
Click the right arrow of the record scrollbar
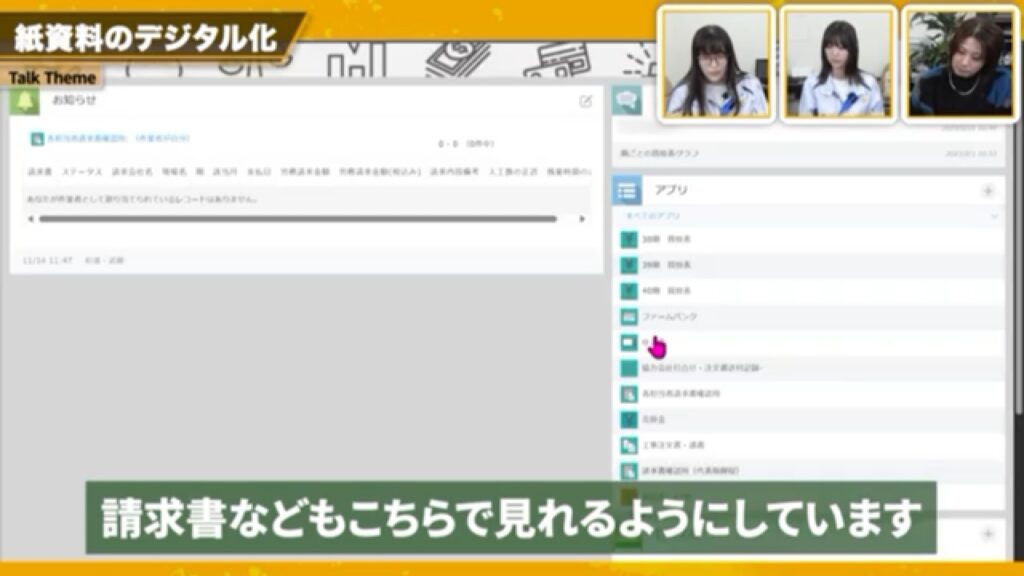click(x=585, y=219)
